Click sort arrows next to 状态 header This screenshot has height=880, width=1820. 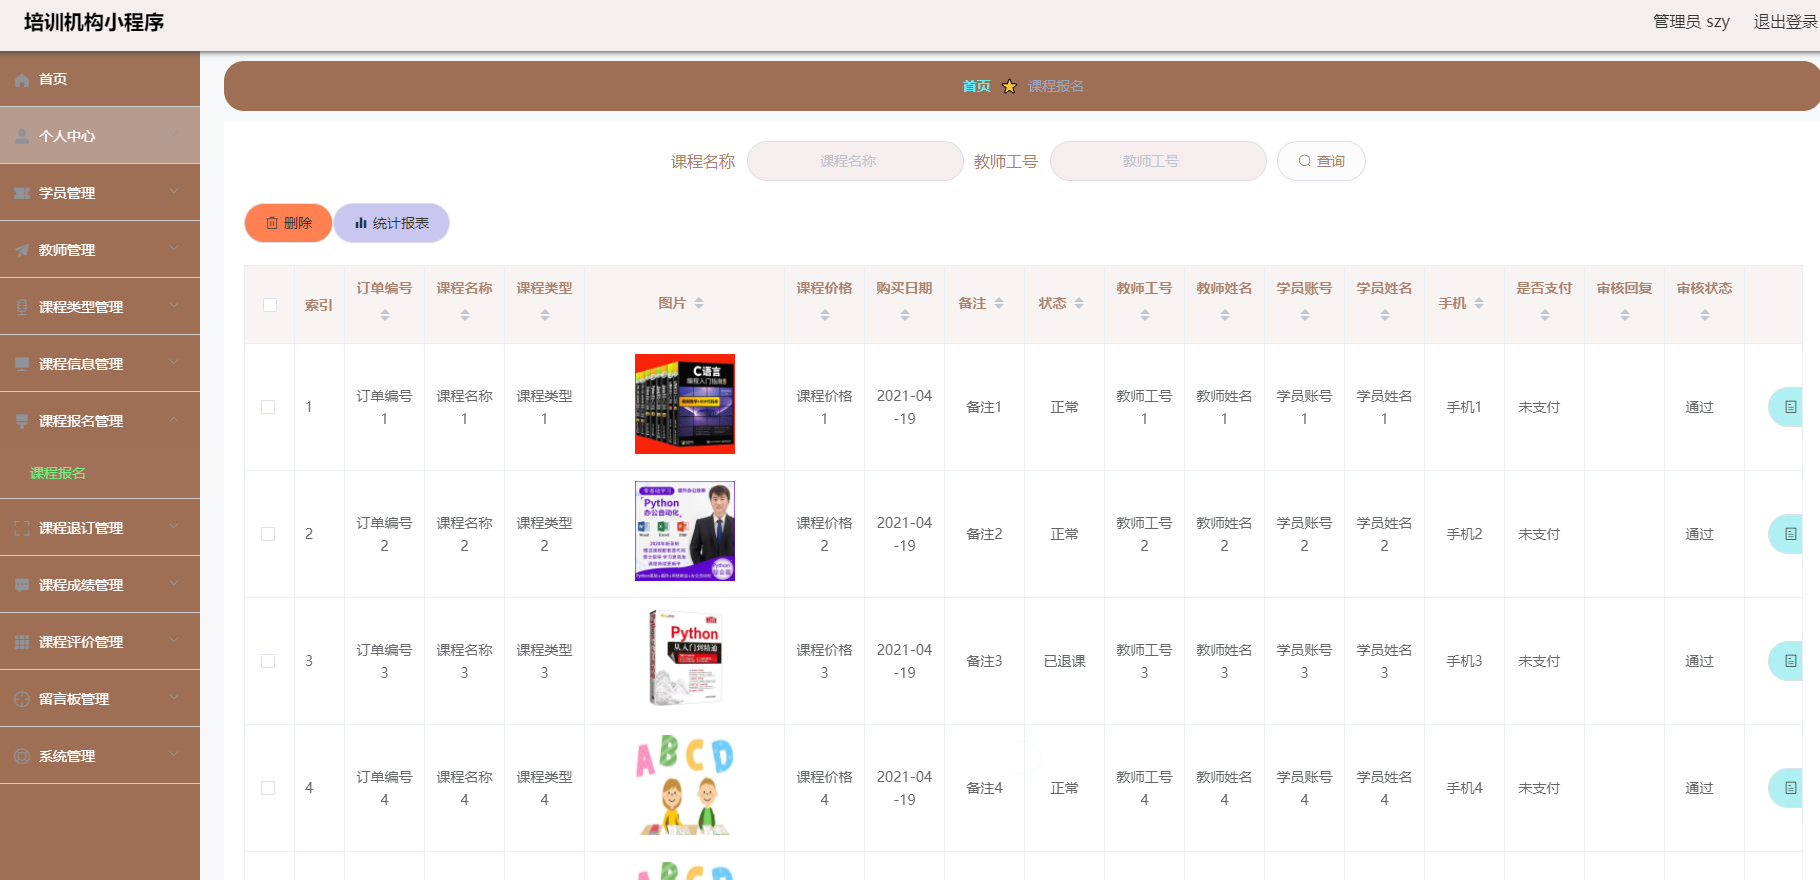pos(1079,303)
